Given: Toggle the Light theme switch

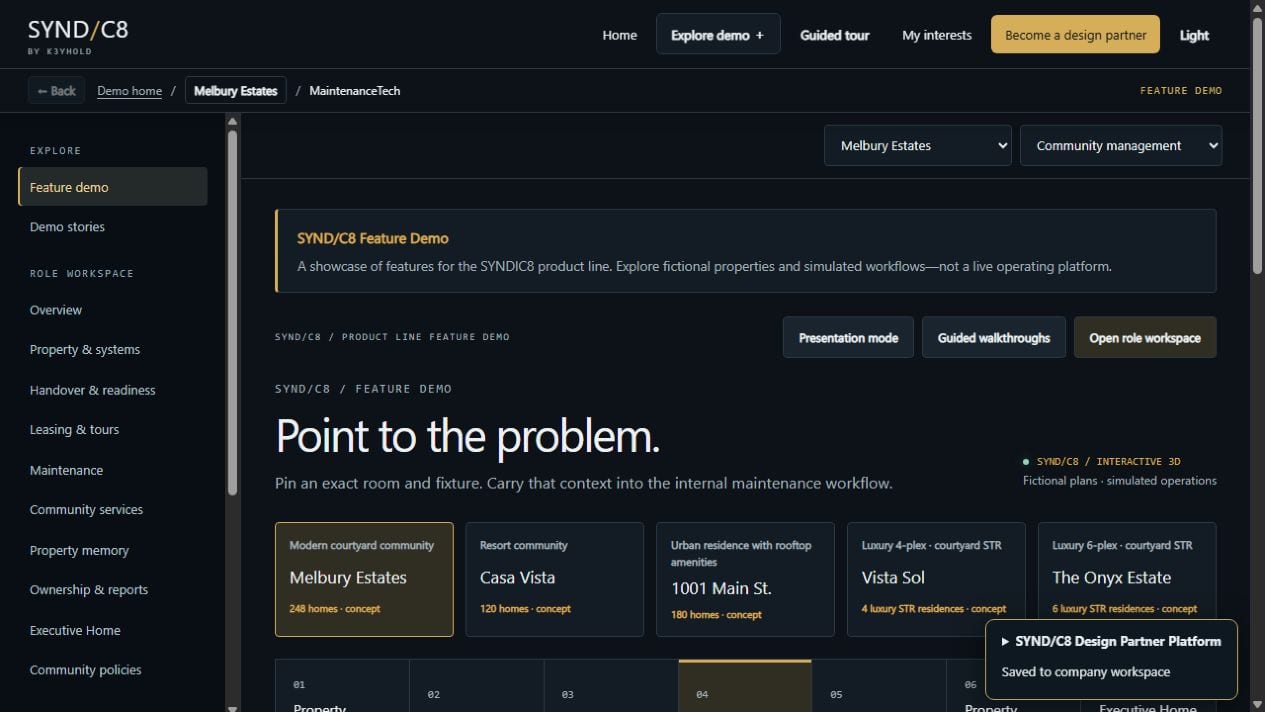Looking at the screenshot, I should pyautogui.click(x=1194, y=35).
